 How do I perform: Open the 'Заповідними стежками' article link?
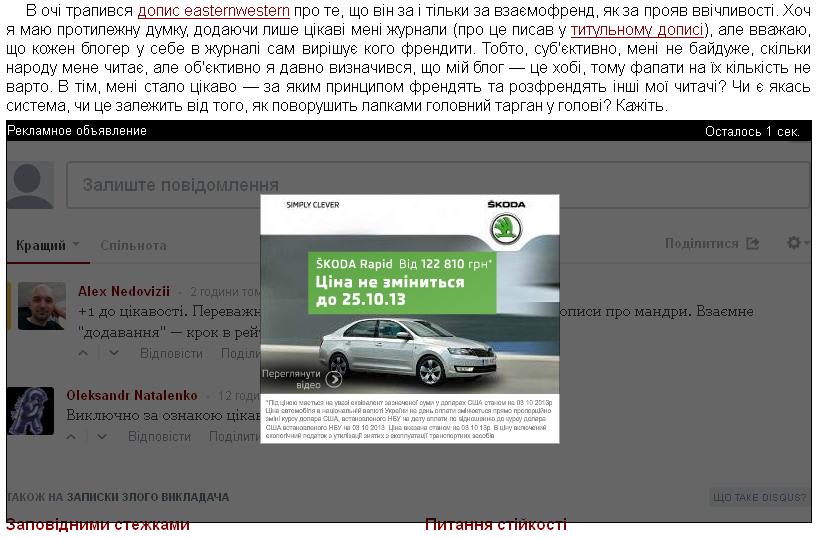(x=98, y=524)
